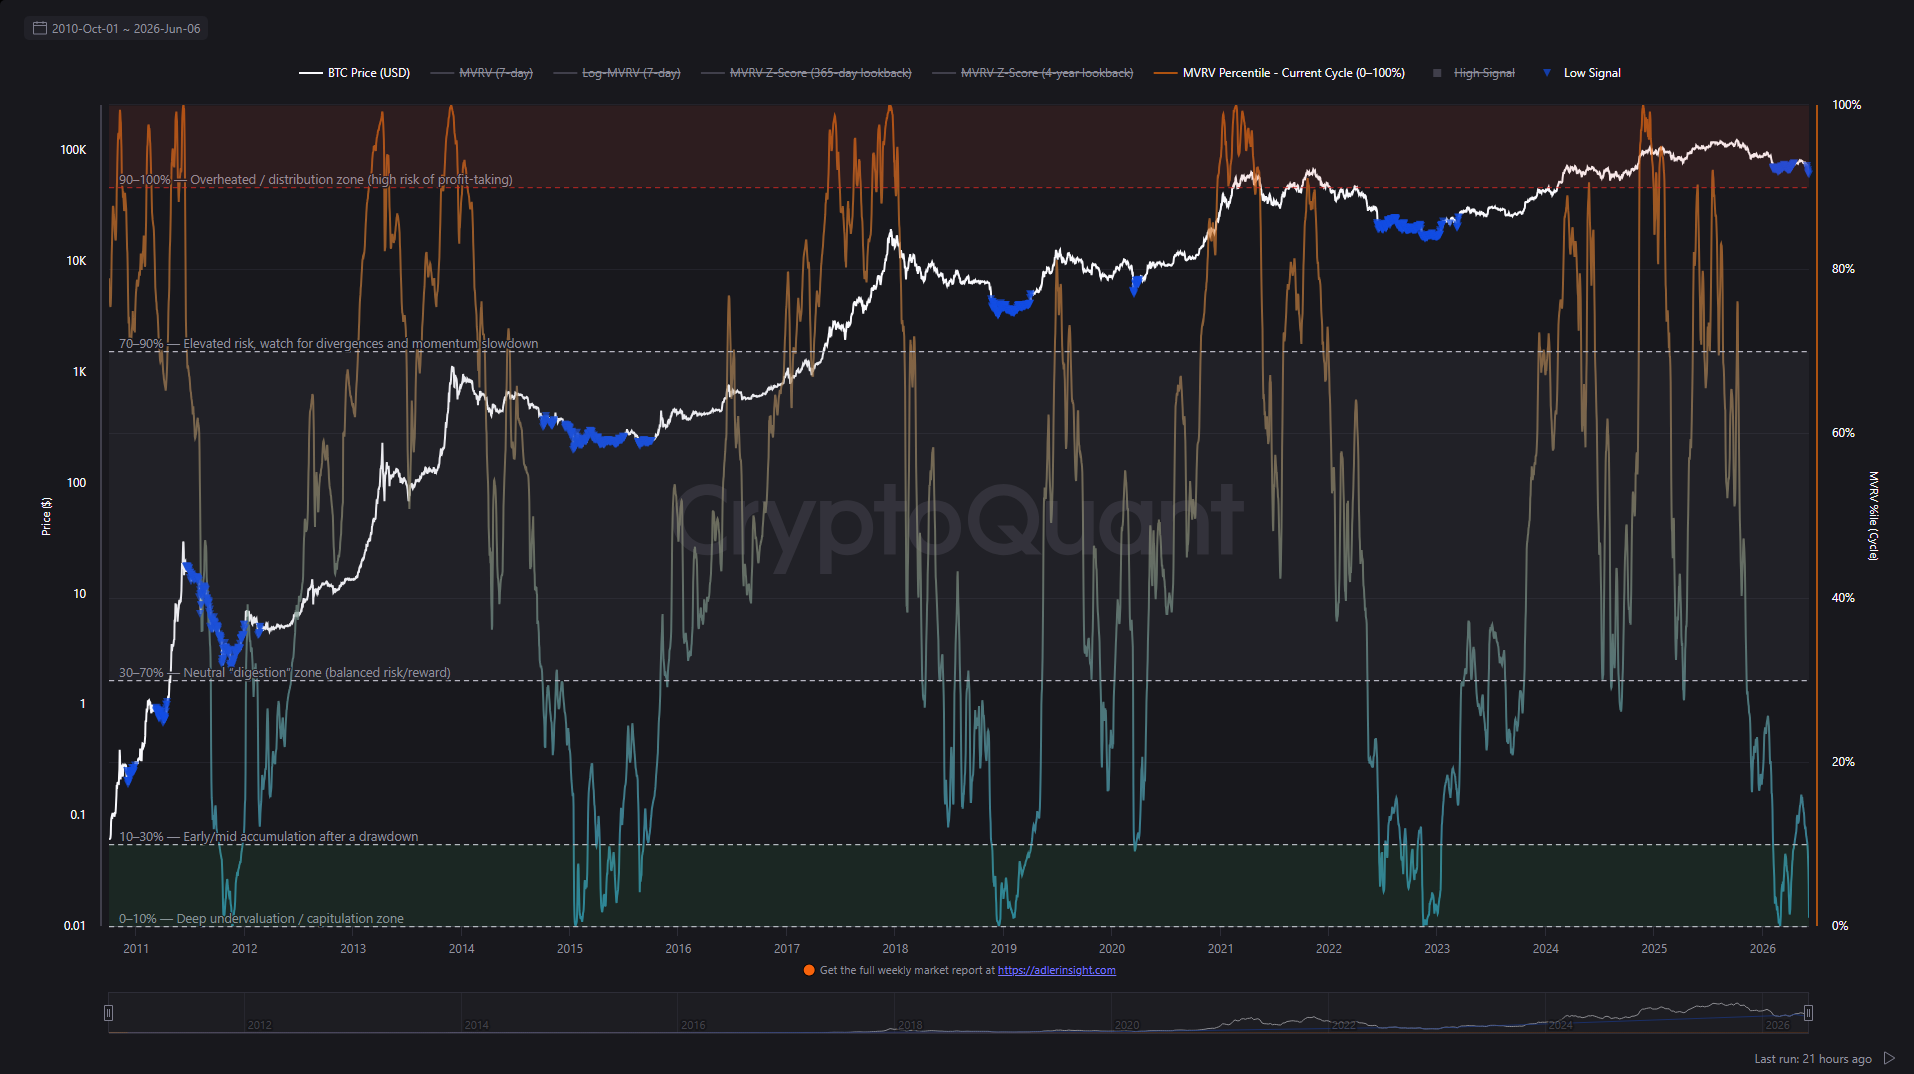
Task: Click the play icon next to Last run
Action: click(x=1889, y=1058)
